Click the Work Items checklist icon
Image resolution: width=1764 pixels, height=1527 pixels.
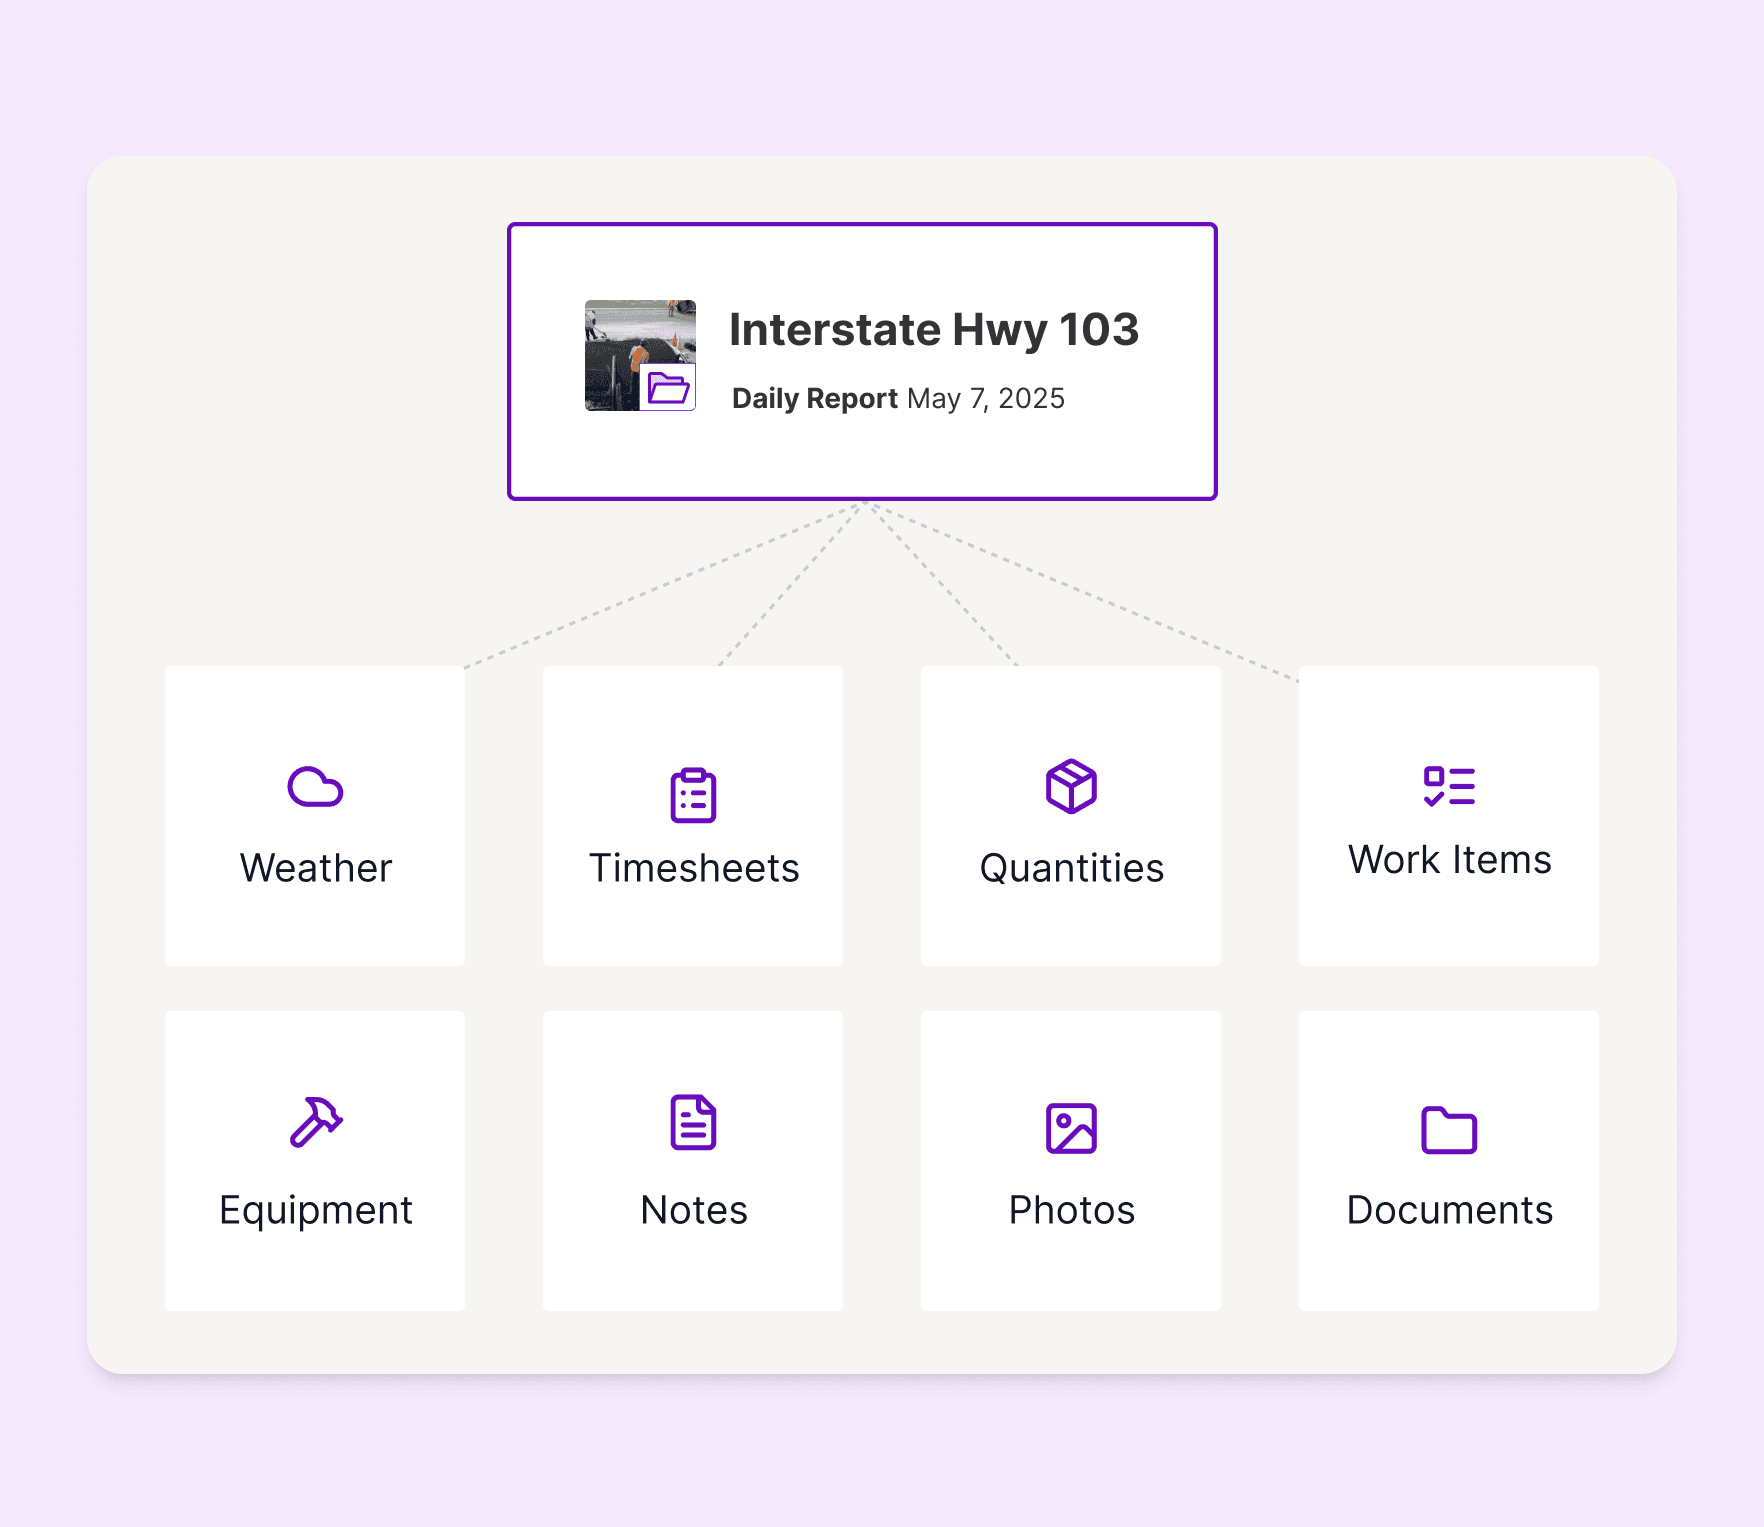pos(1449,786)
